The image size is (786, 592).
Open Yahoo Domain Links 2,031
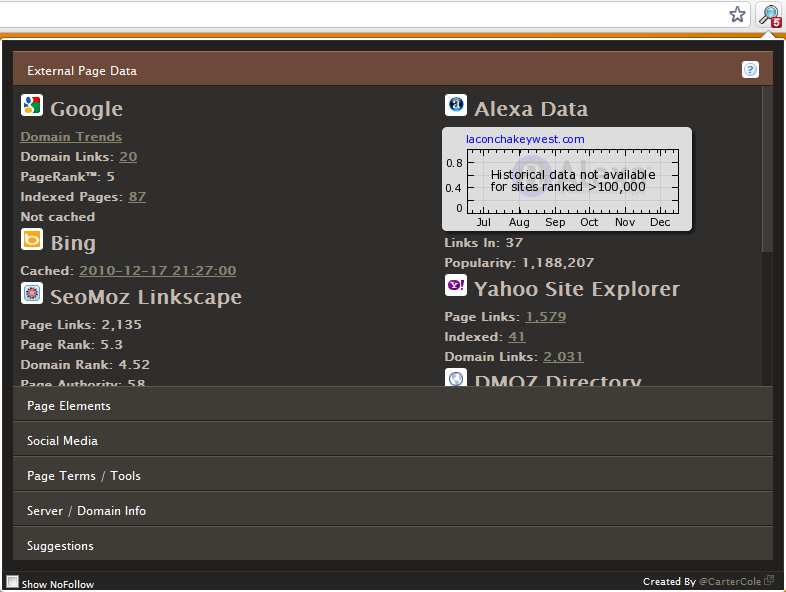coord(563,357)
